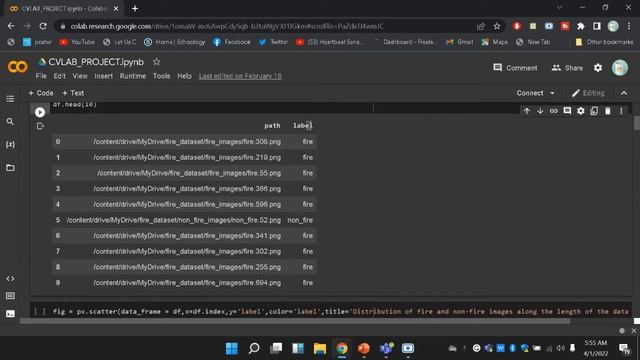Mirror cell in tab icon

tap(594, 111)
